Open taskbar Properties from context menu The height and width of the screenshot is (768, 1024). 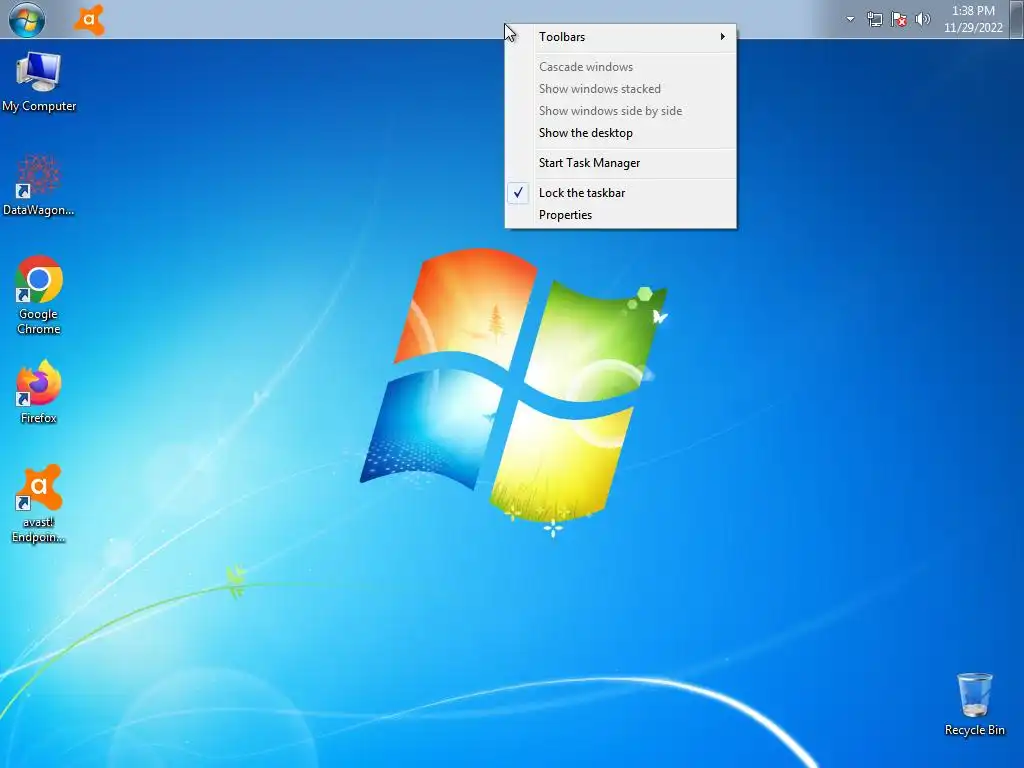click(x=621, y=216)
